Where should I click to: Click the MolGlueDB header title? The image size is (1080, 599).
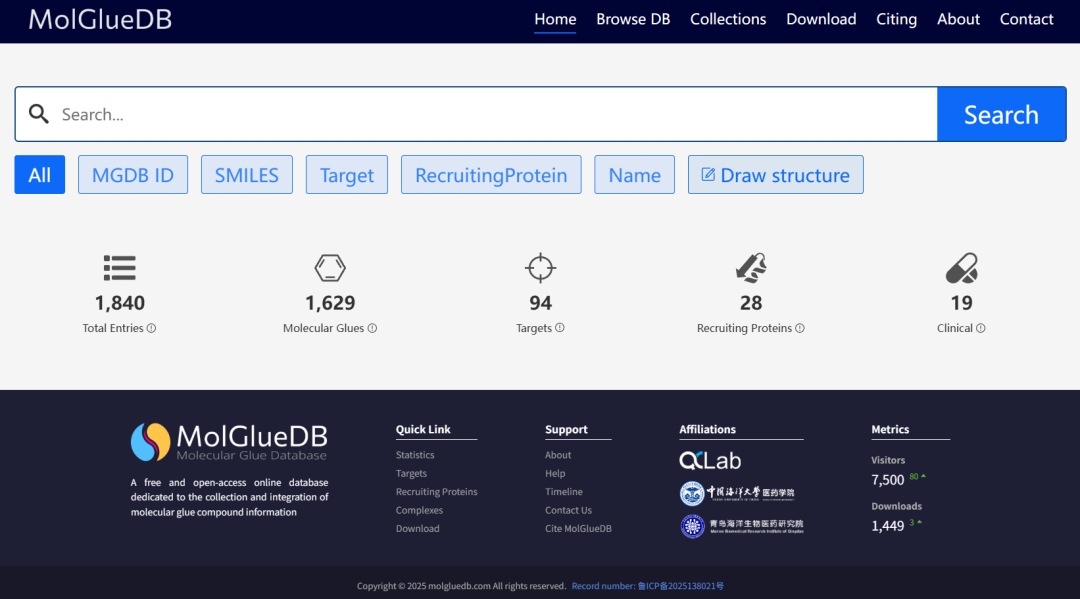(x=101, y=19)
